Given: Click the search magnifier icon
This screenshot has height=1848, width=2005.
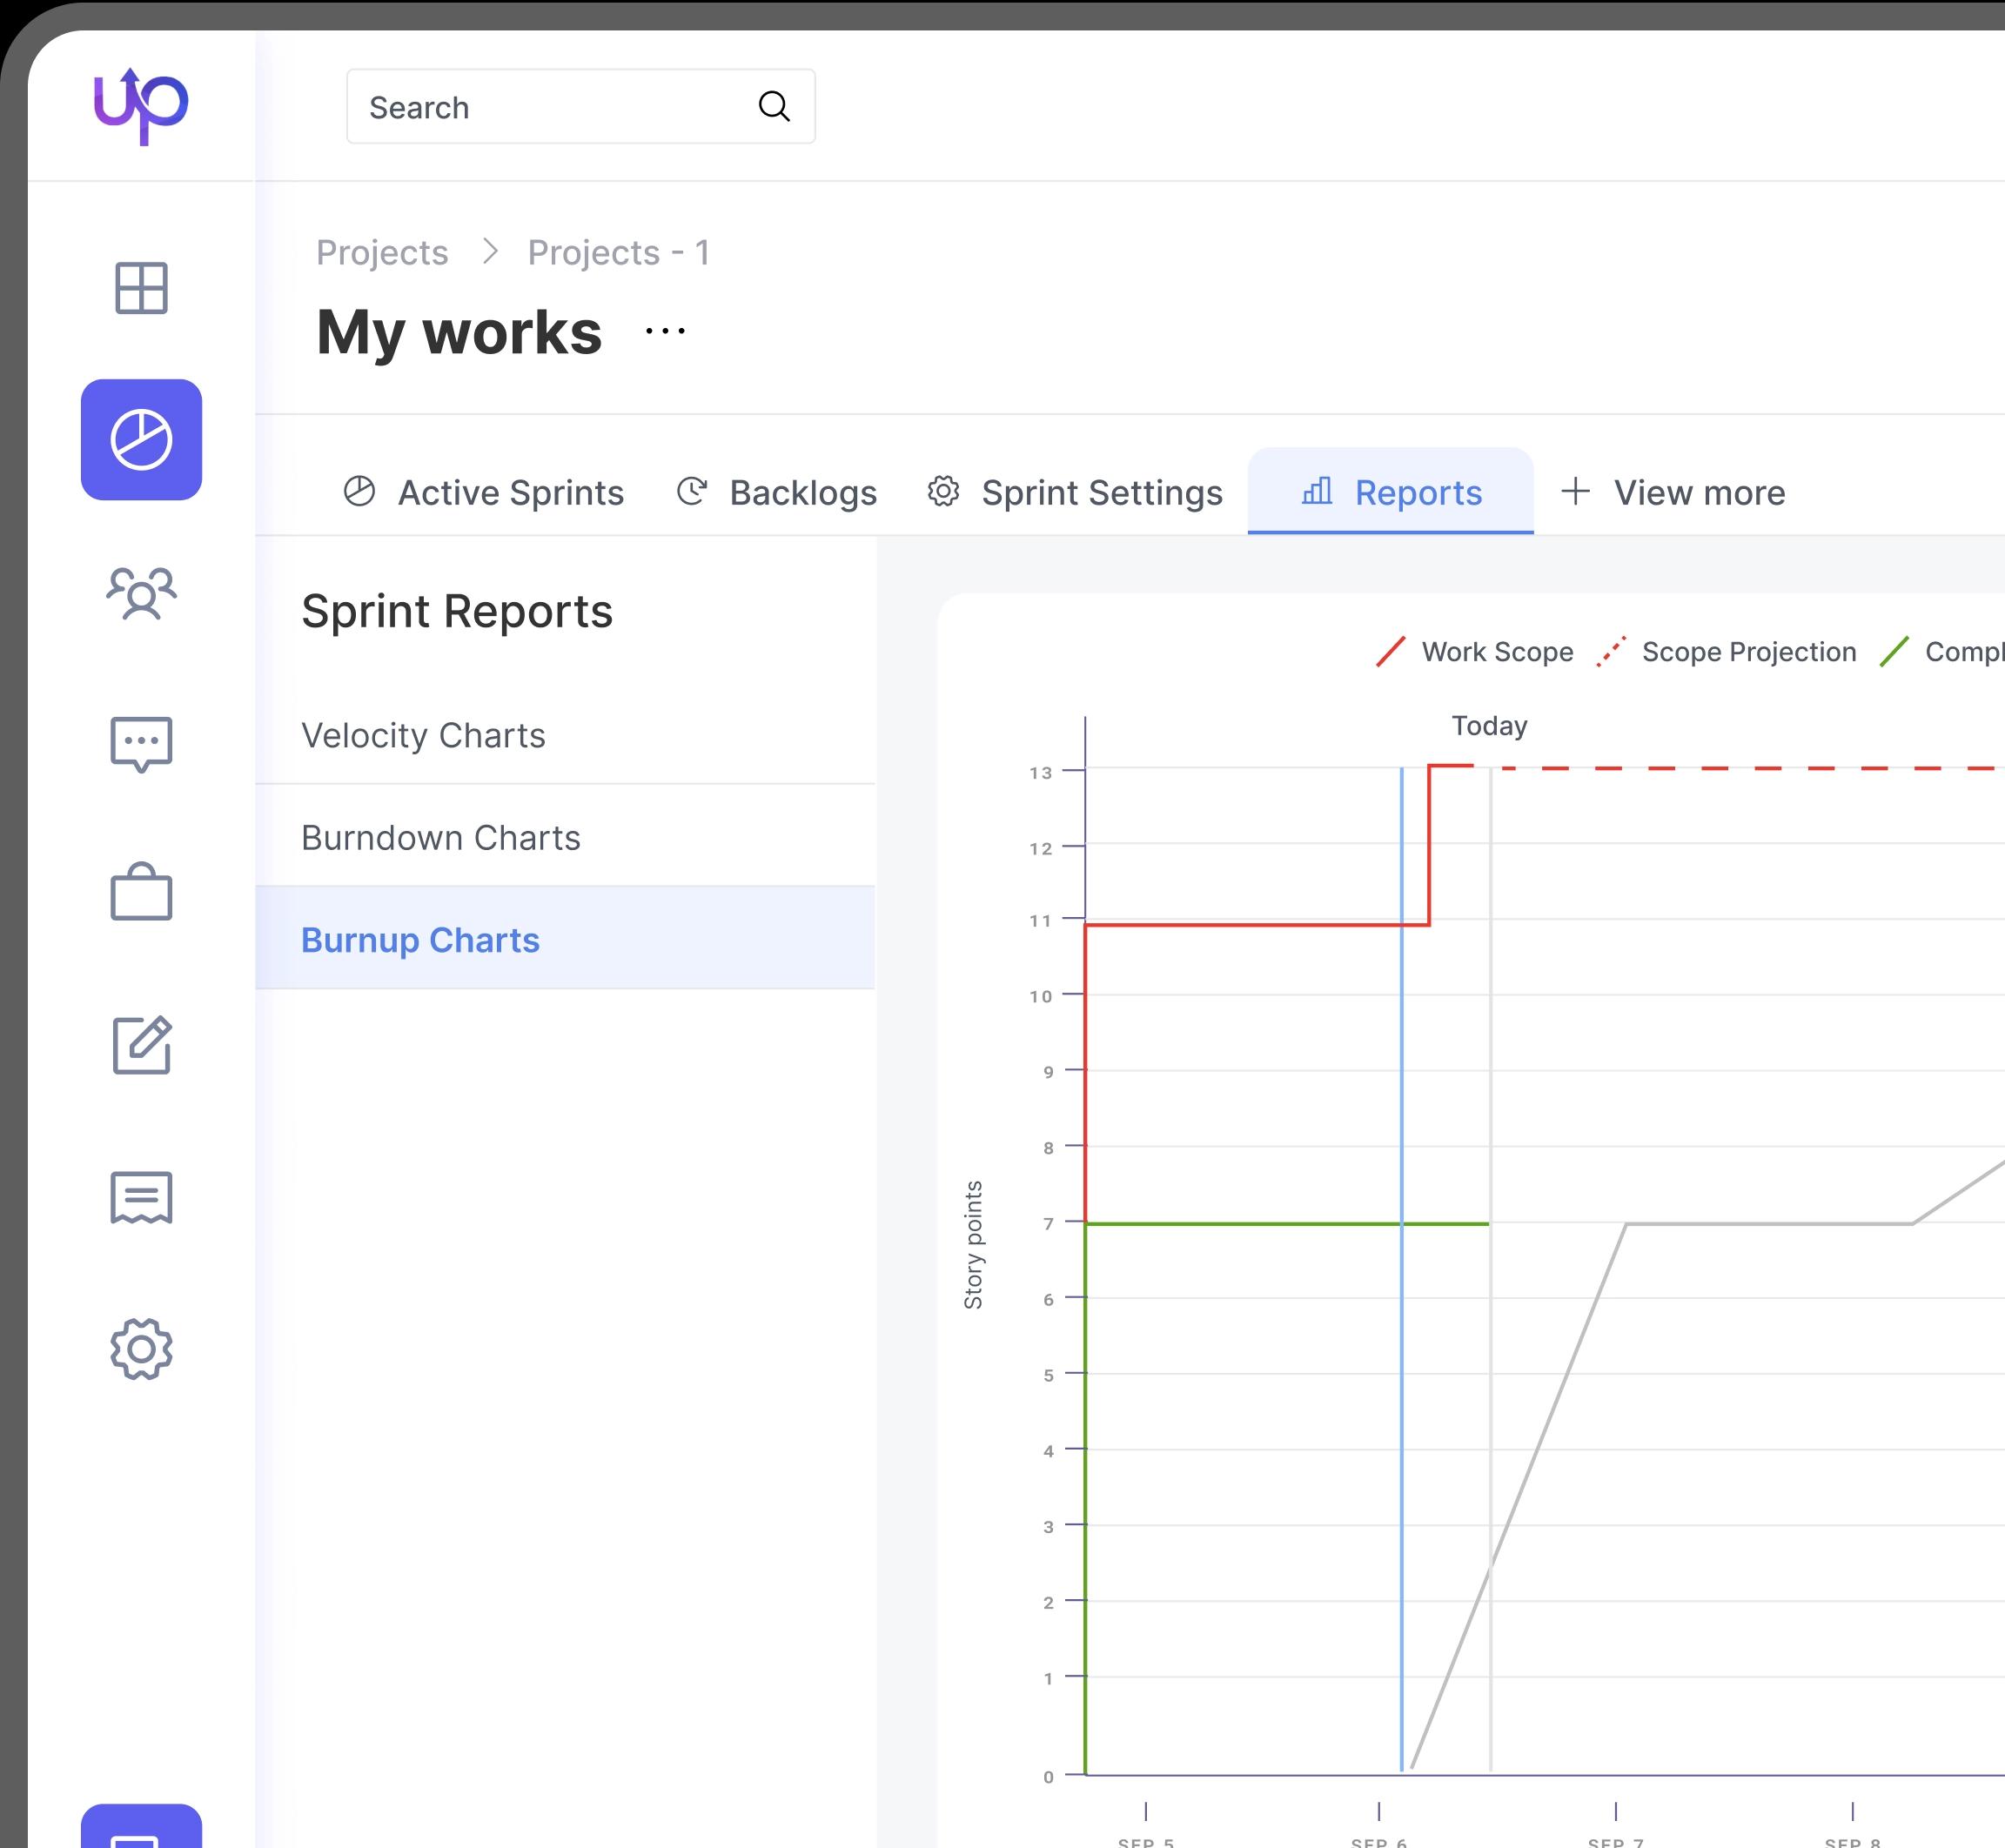Looking at the screenshot, I should (x=774, y=106).
